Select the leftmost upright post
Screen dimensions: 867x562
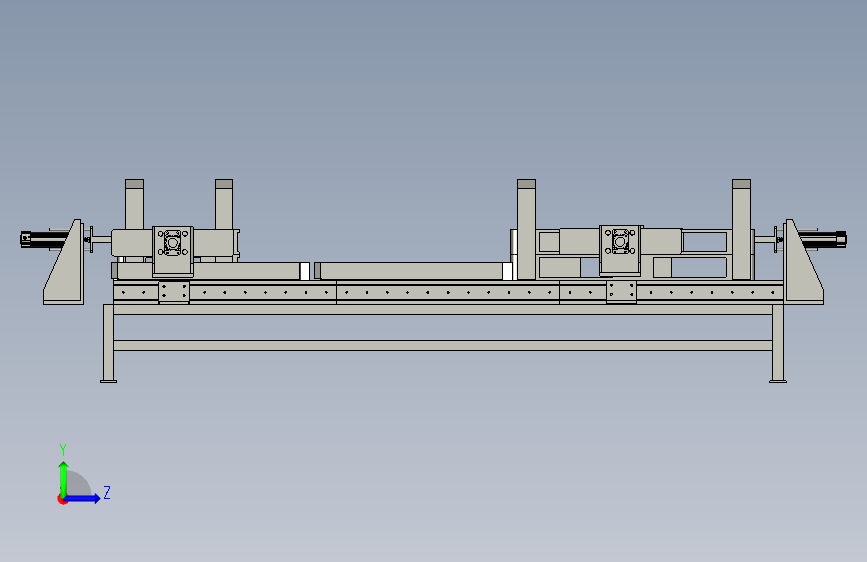[x=134, y=204]
